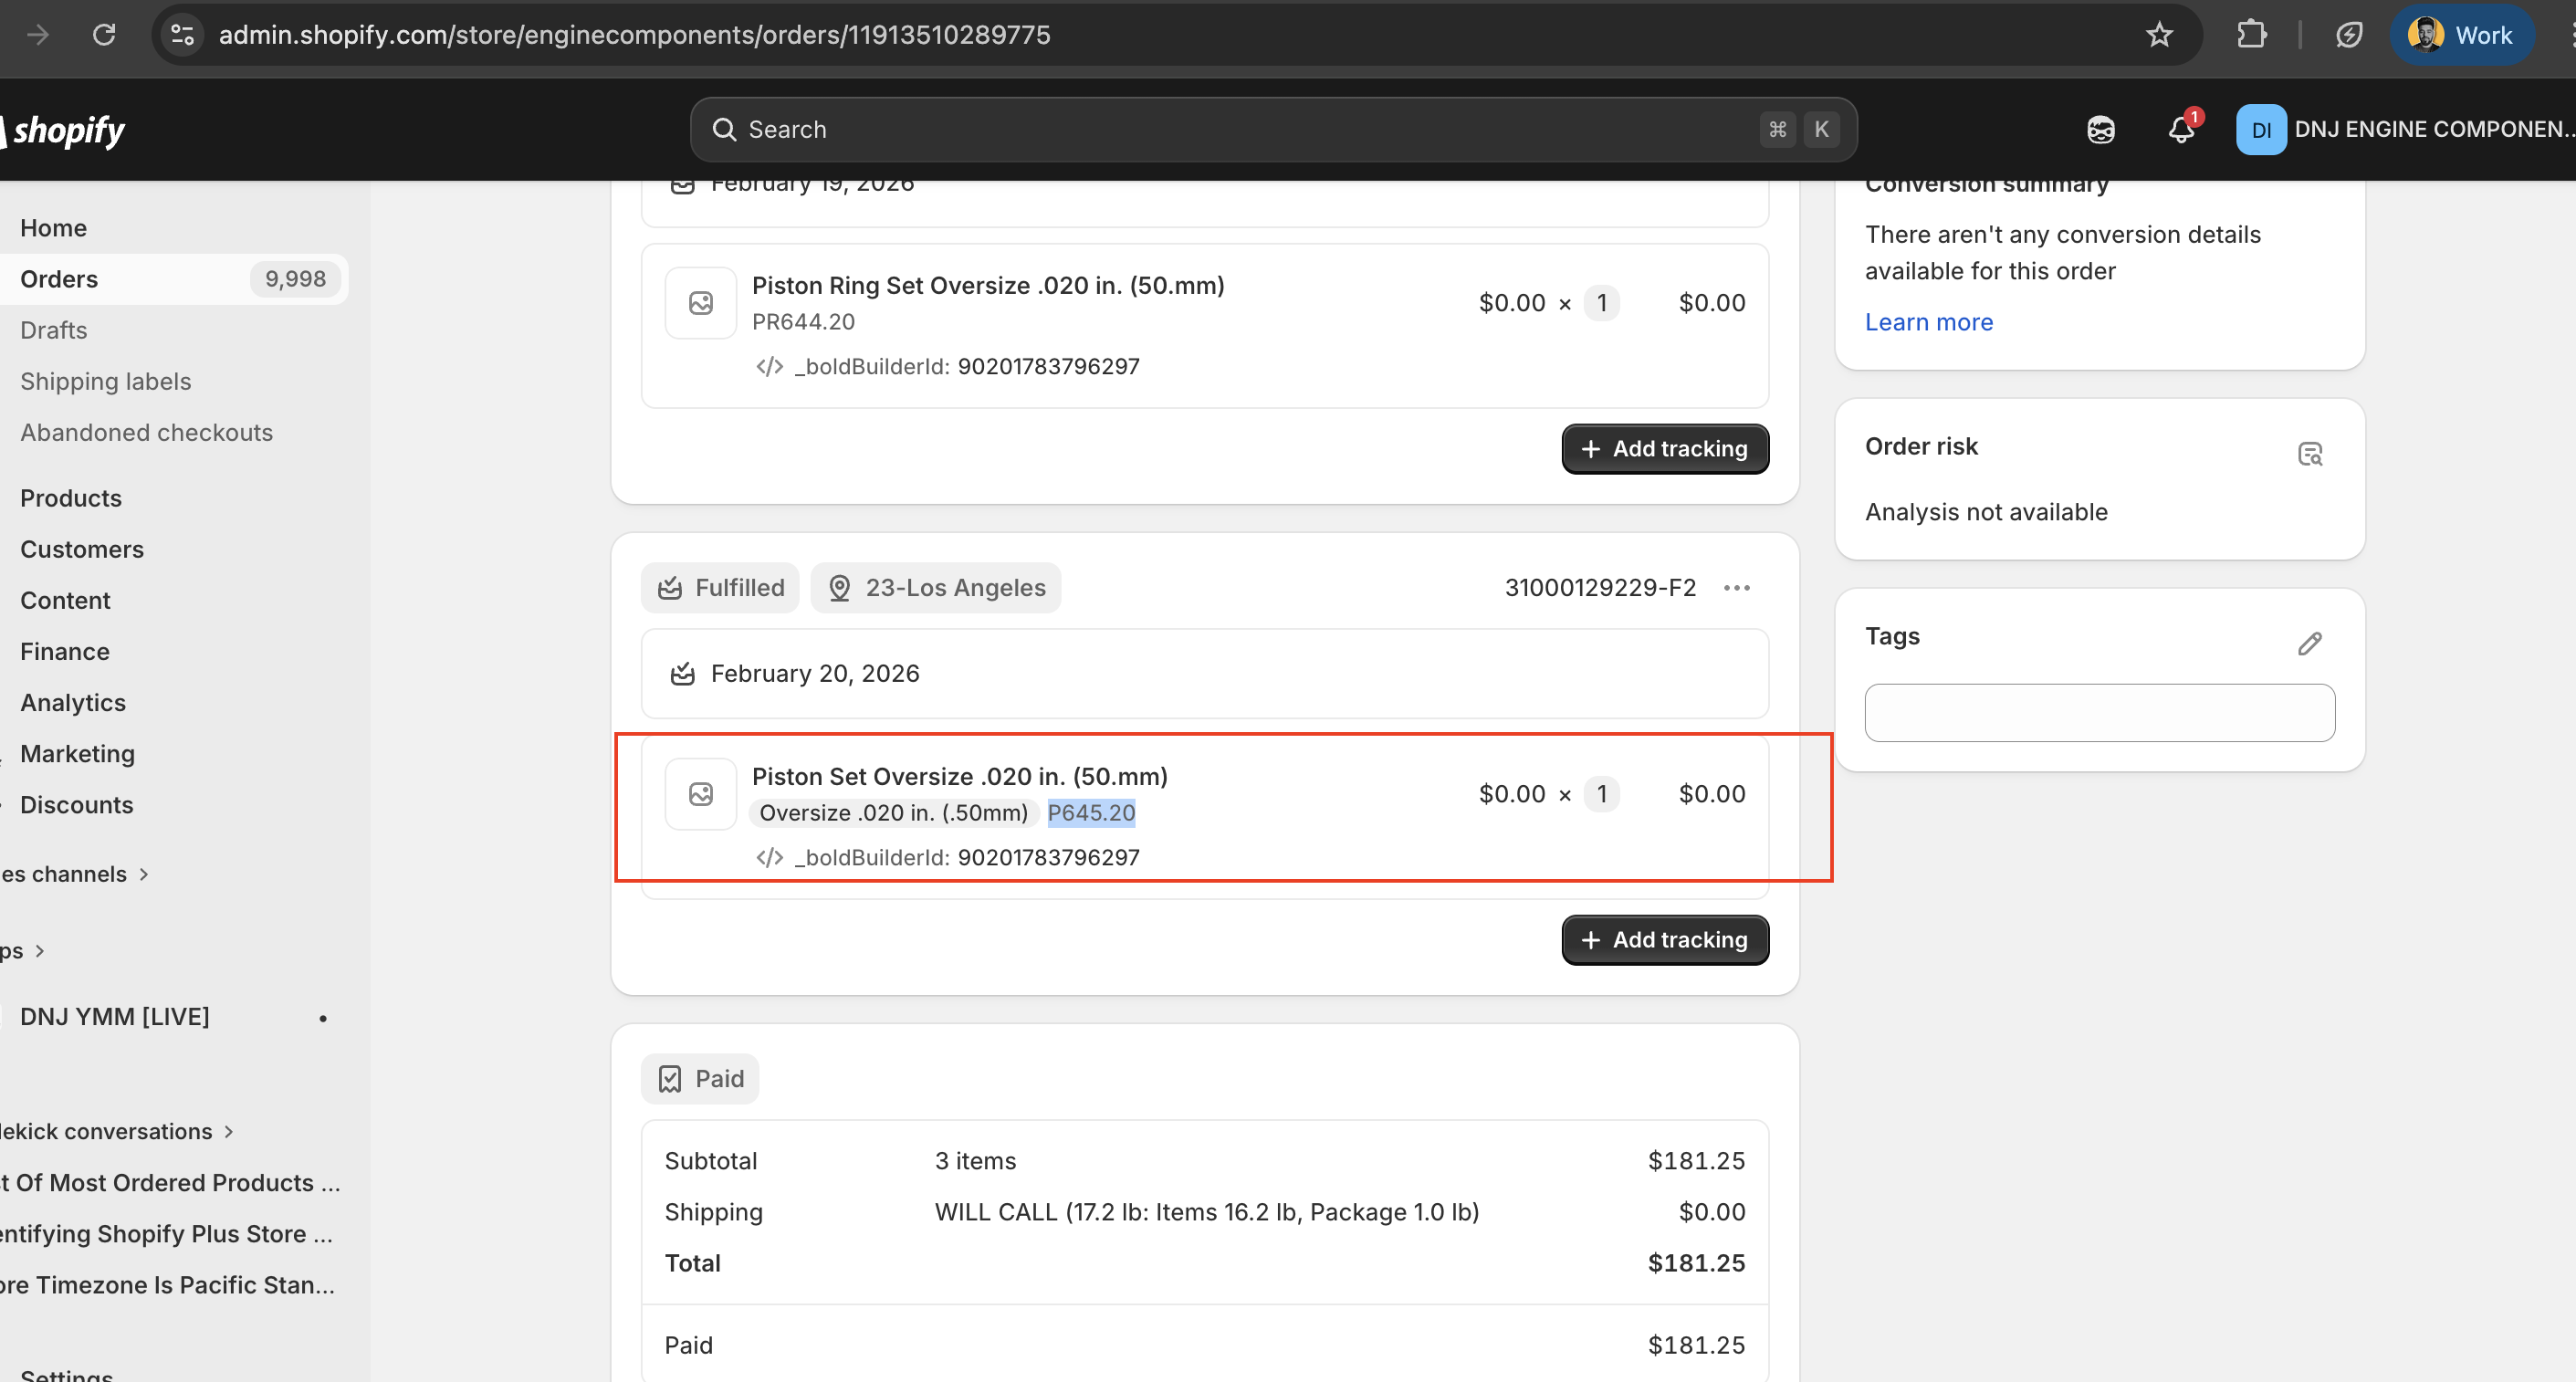Expand the Apps section chevron

click(x=40, y=951)
